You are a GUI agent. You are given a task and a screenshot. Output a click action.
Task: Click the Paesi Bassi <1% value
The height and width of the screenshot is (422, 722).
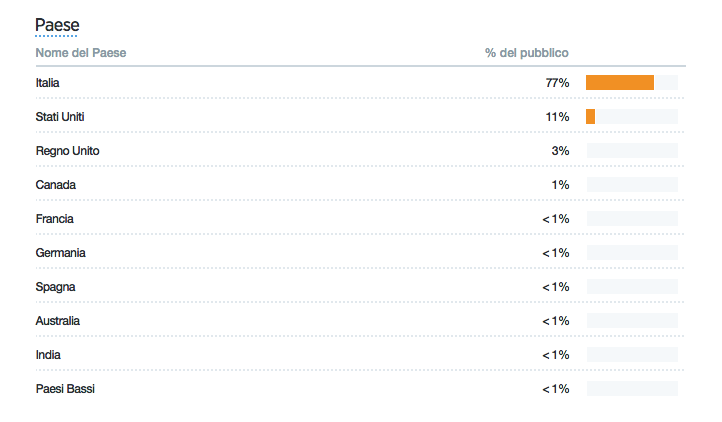556,389
